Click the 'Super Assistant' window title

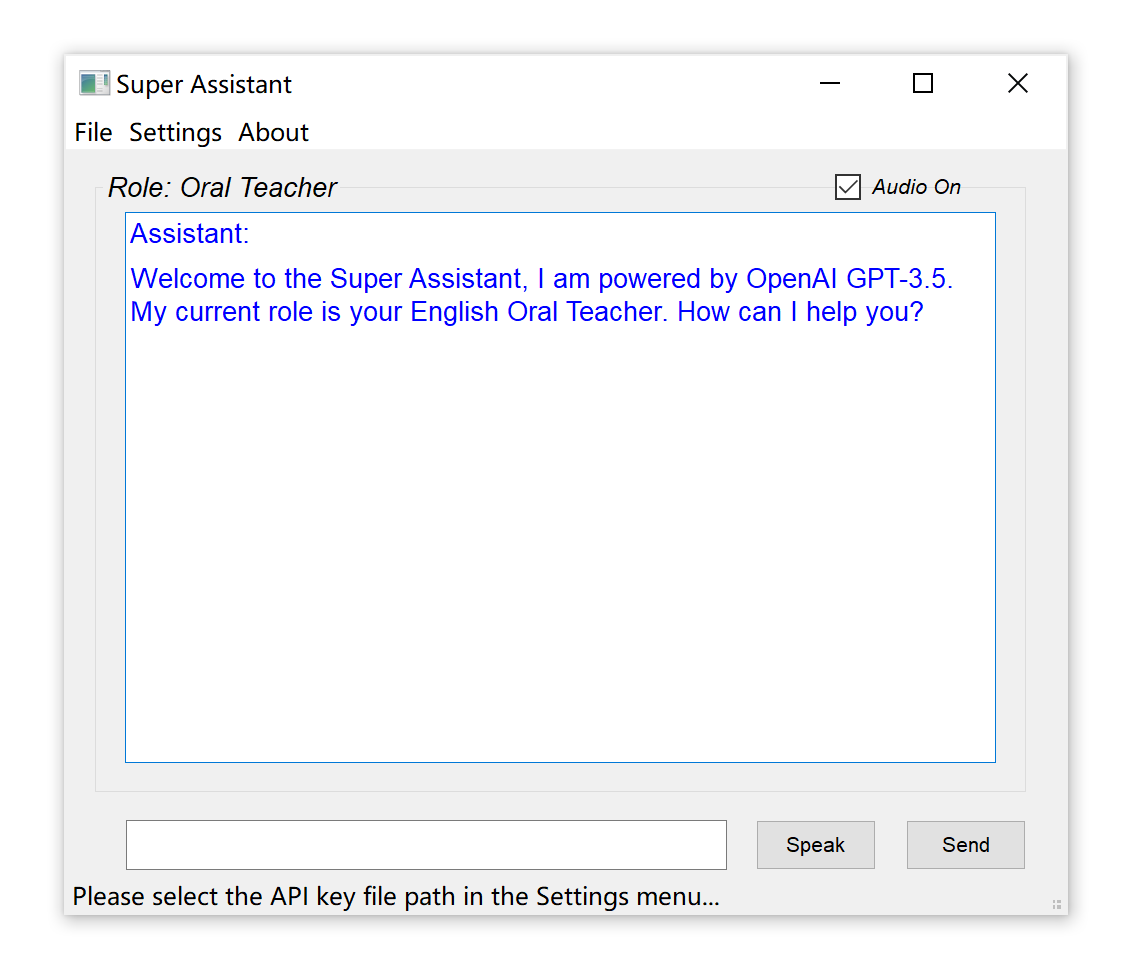pyautogui.click(x=204, y=84)
